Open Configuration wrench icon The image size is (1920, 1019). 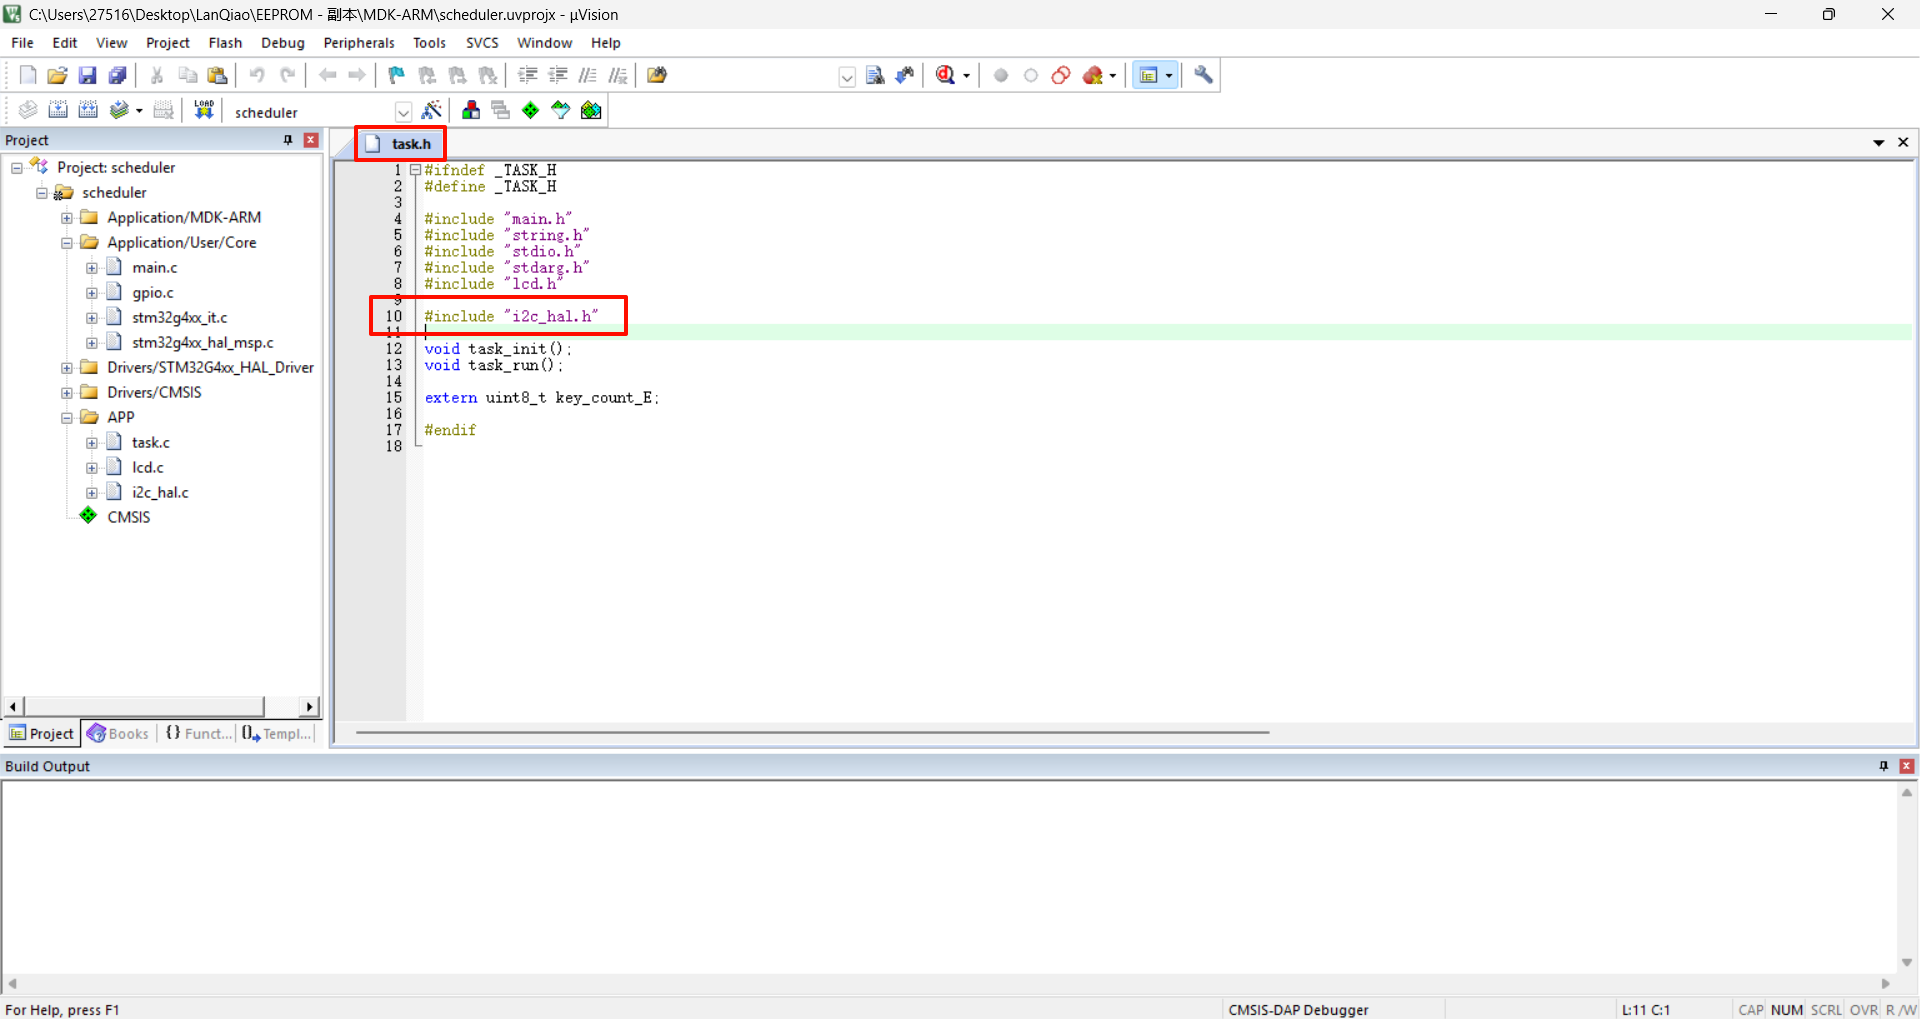coord(1204,75)
